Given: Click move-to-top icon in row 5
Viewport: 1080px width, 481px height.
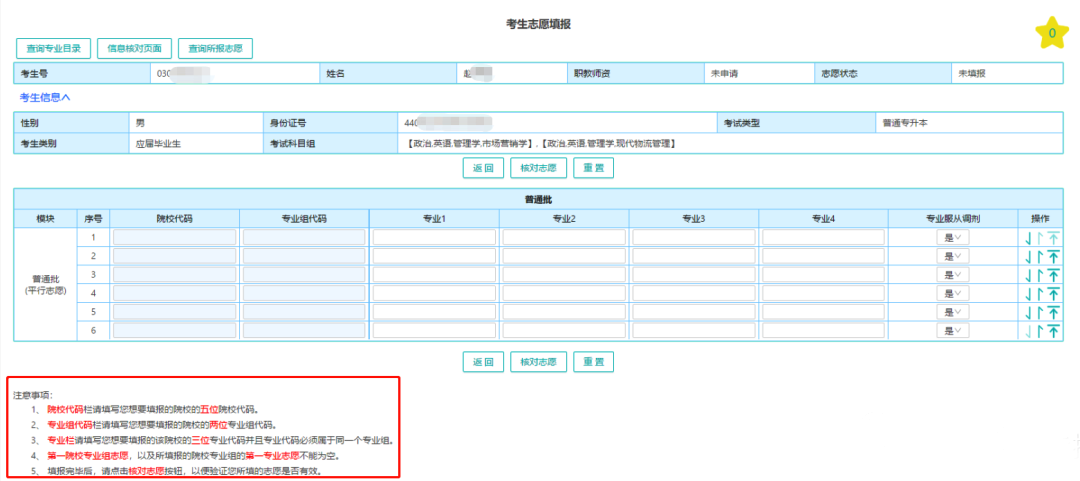Looking at the screenshot, I should coord(1054,312).
